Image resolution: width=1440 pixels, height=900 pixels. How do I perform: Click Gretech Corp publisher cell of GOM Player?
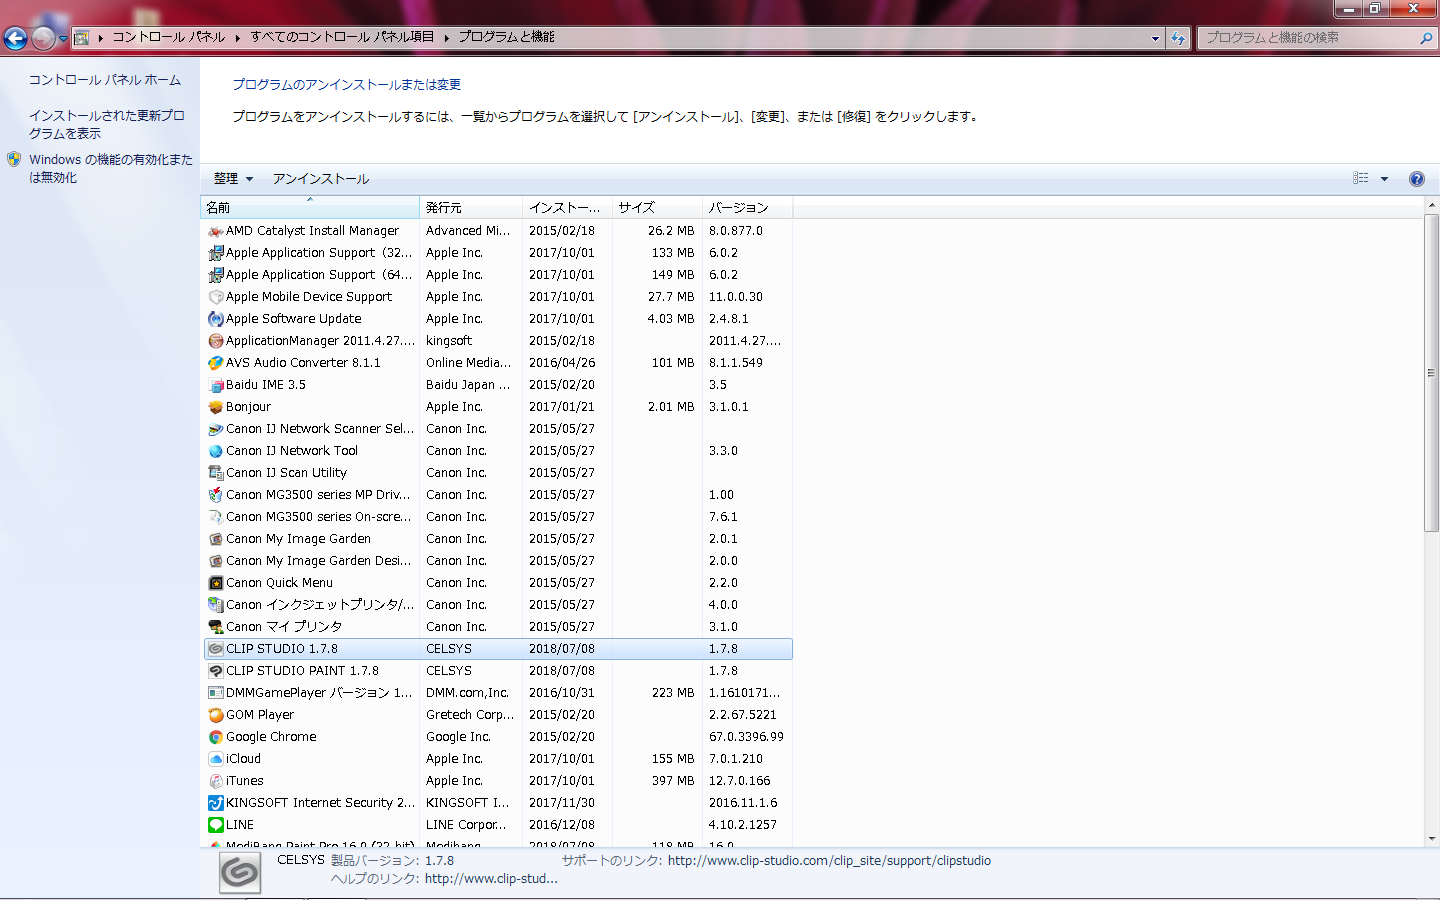coord(470,715)
